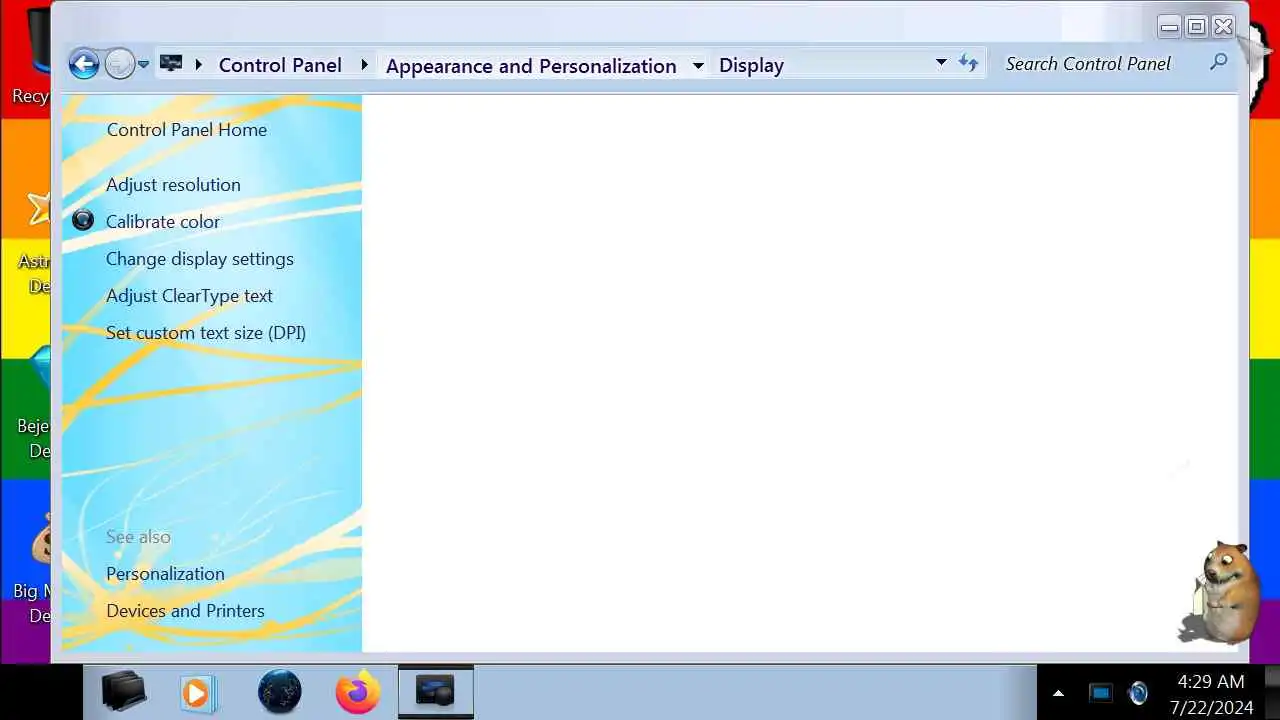Screen dimensions: 1280x720
Task: Select Control Panel breadcrumb
Action: 280,65
